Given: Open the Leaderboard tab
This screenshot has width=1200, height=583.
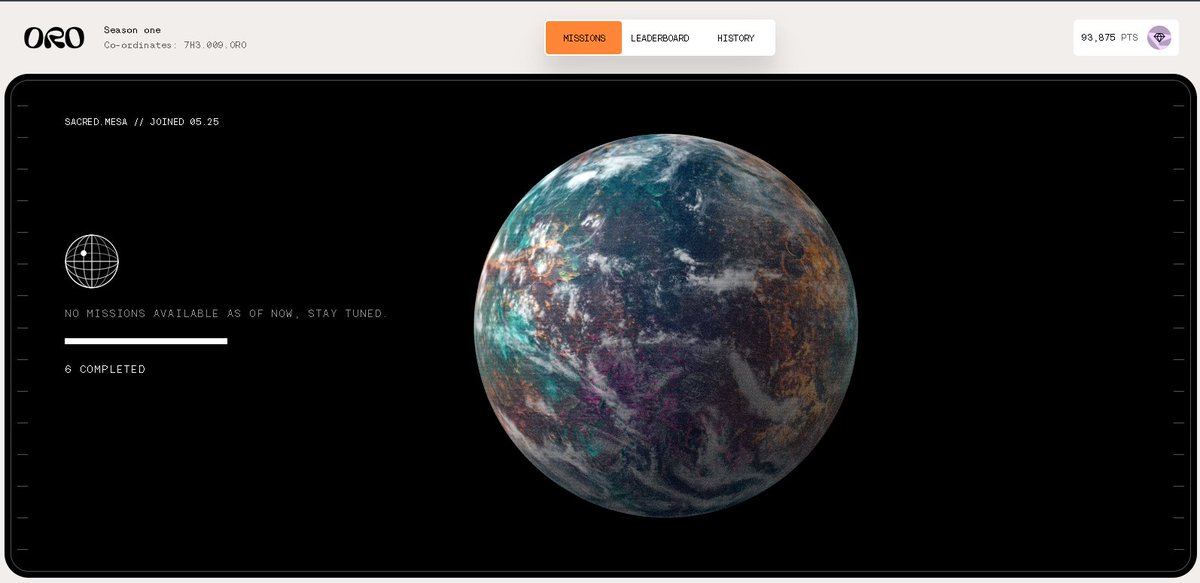Looking at the screenshot, I should coord(660,38).
